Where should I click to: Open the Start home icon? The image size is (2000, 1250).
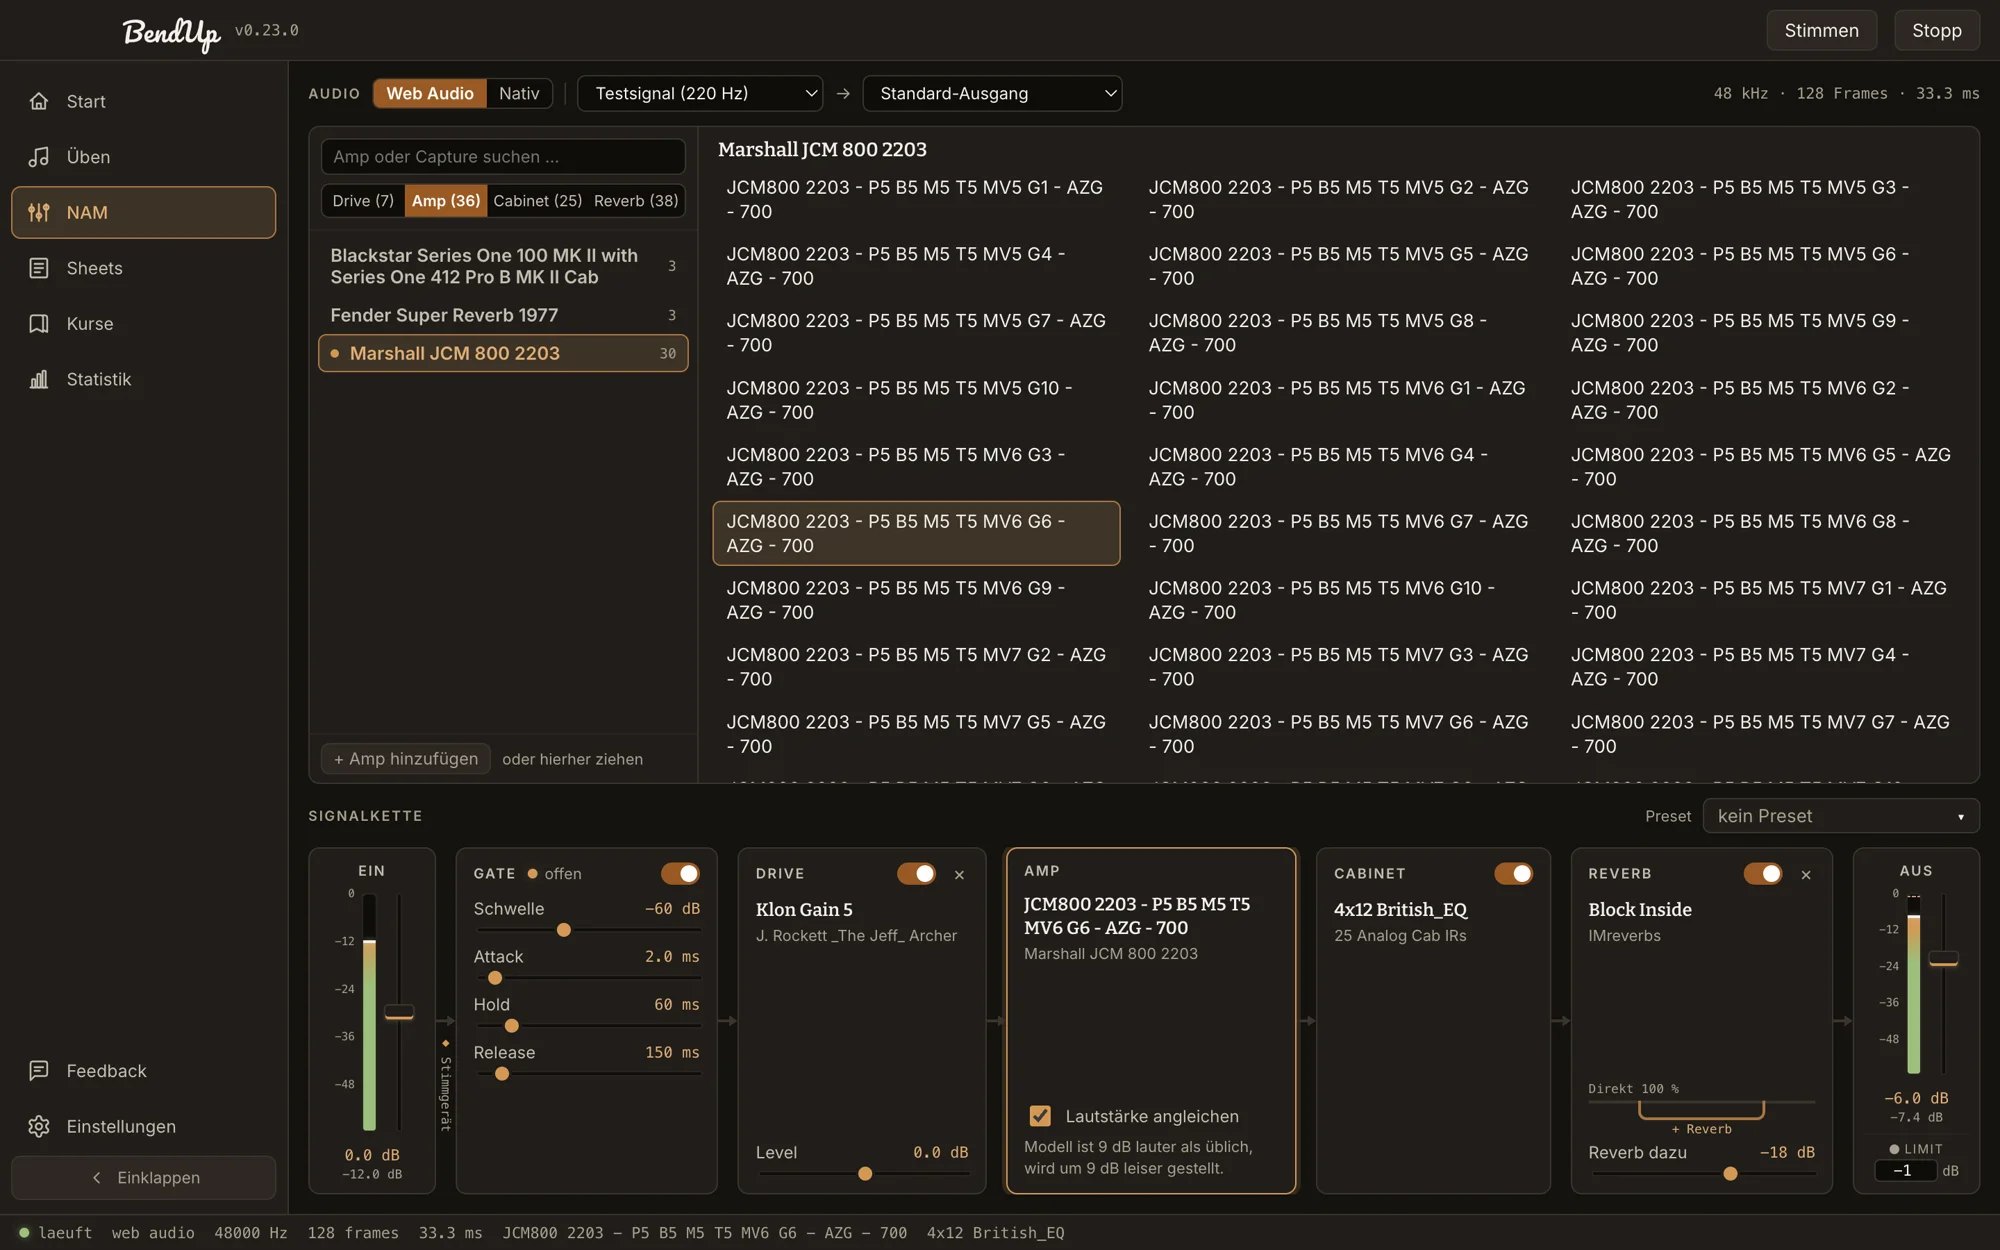39,101
